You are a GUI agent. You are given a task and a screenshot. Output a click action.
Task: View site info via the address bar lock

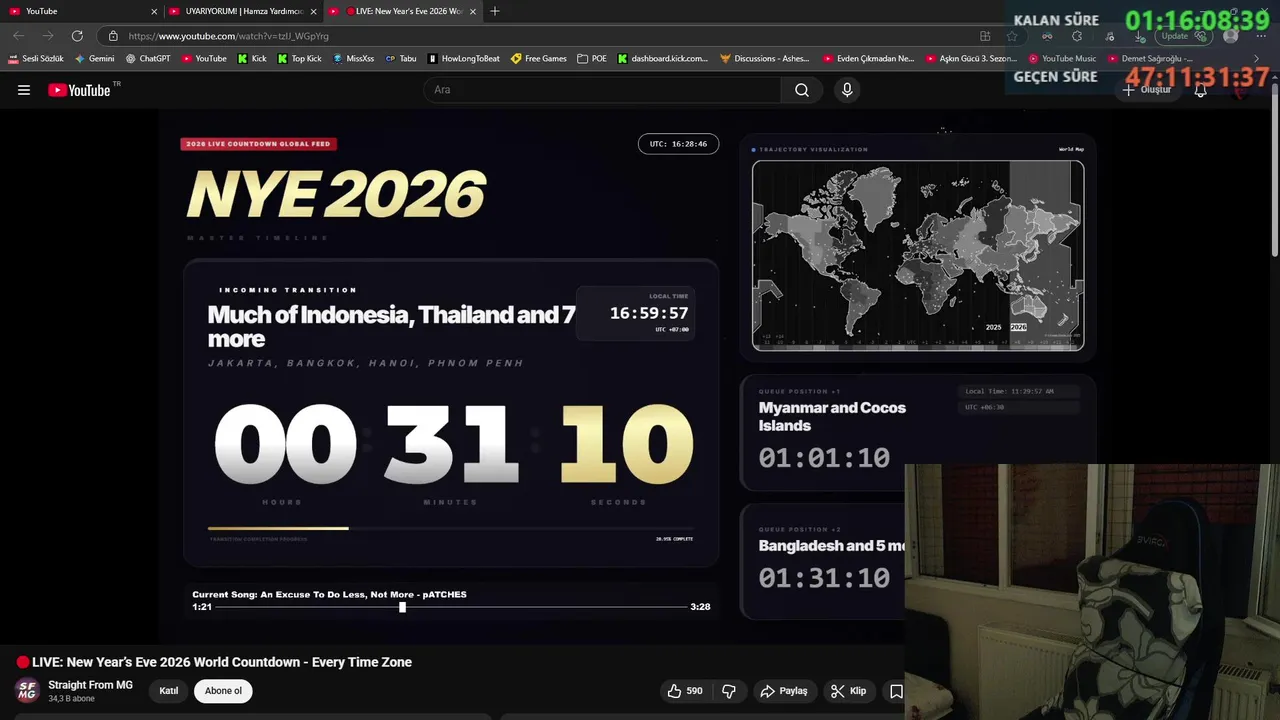(x=113, y=36)
